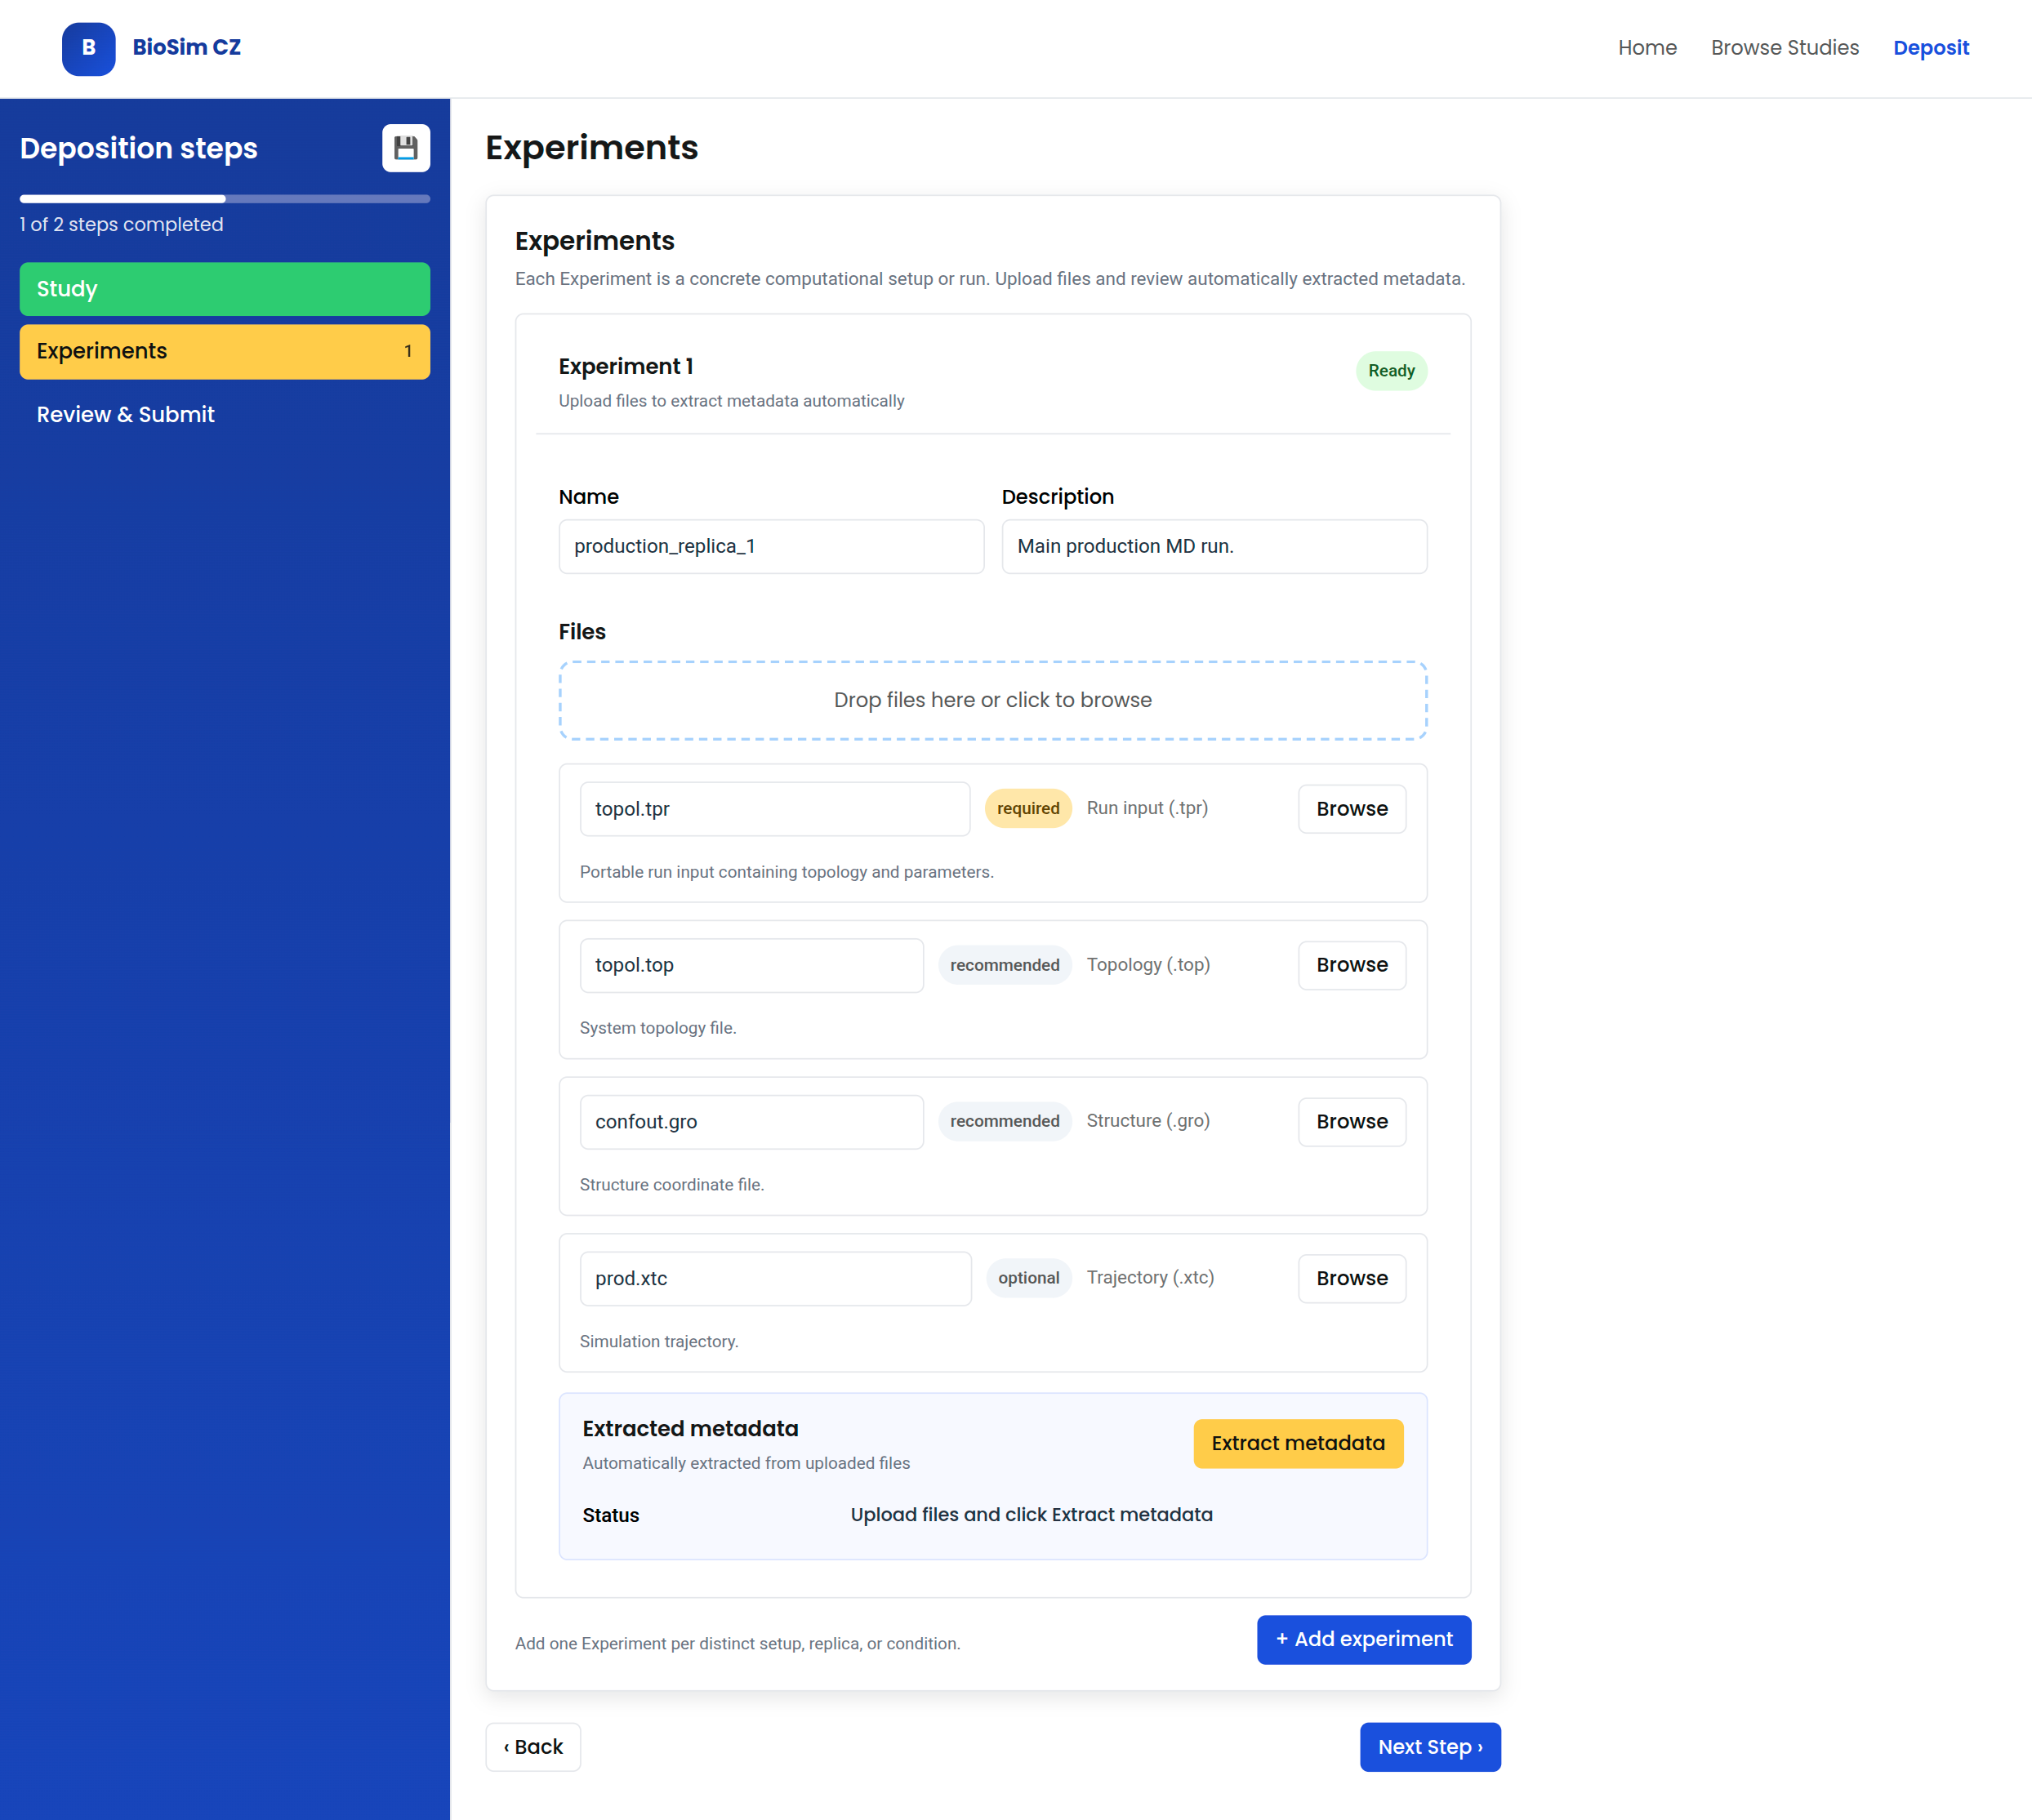Click the BioSim CZ logo icon

(89, 48)
